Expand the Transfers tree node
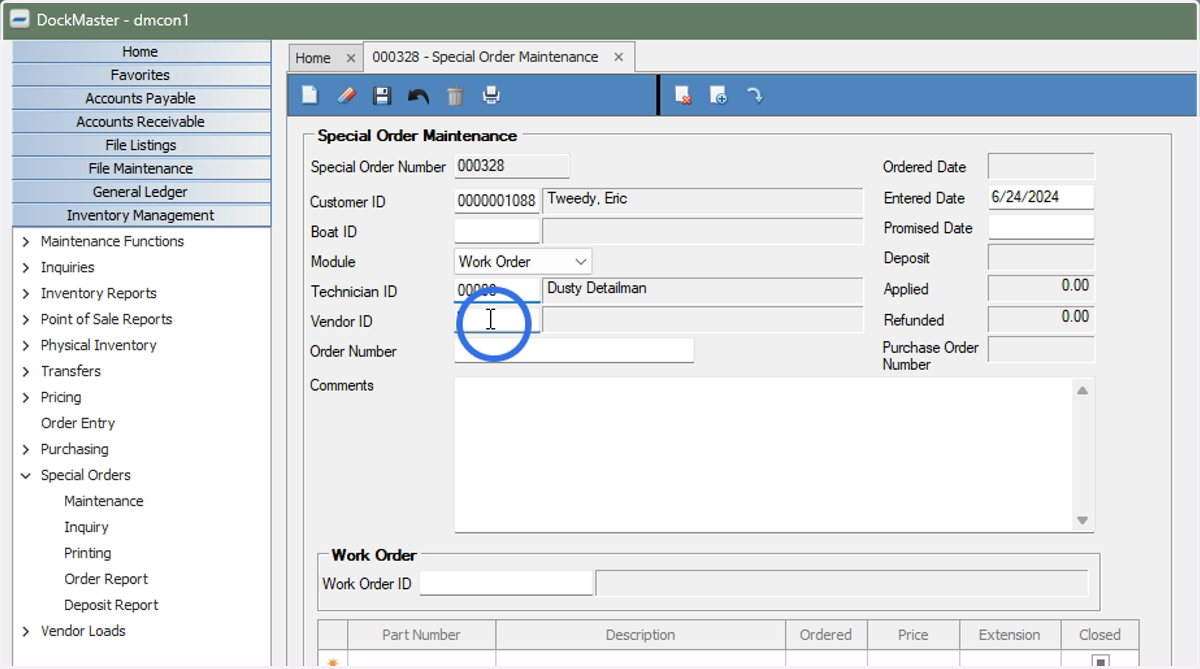 pyautogui.click(x=26, y=371)
